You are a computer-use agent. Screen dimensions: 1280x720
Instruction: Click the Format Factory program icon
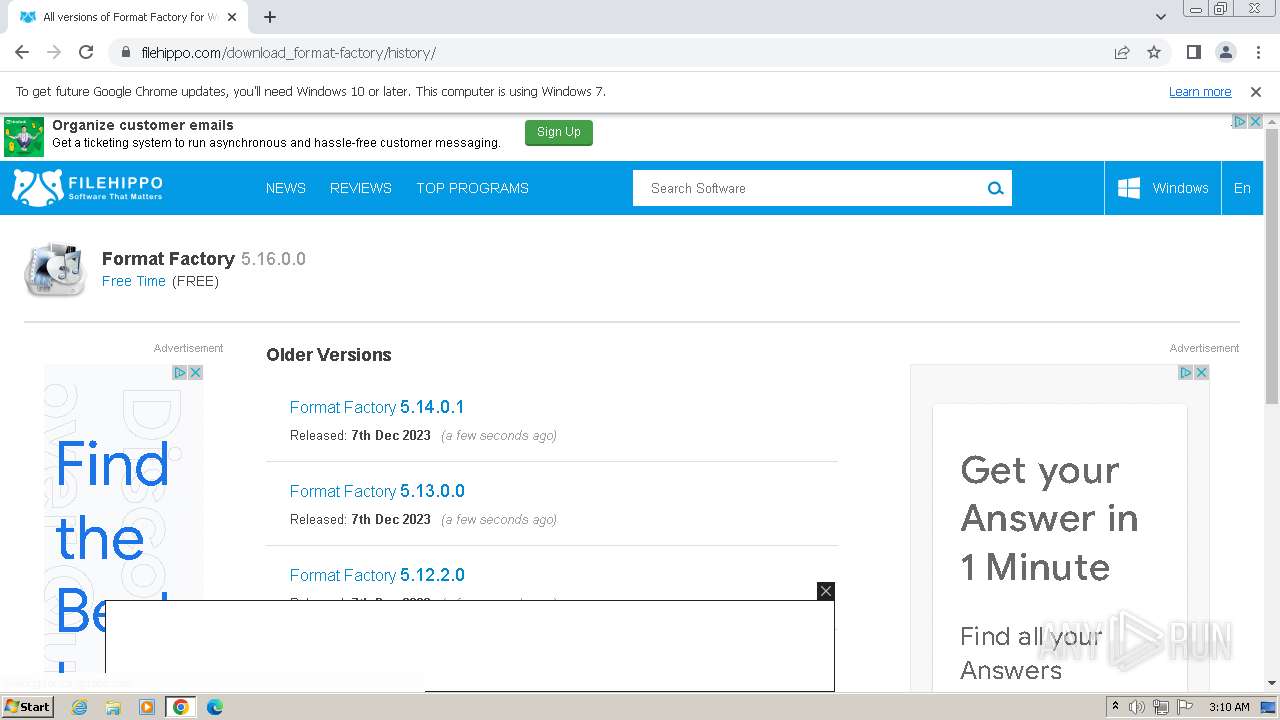[55, 269]
